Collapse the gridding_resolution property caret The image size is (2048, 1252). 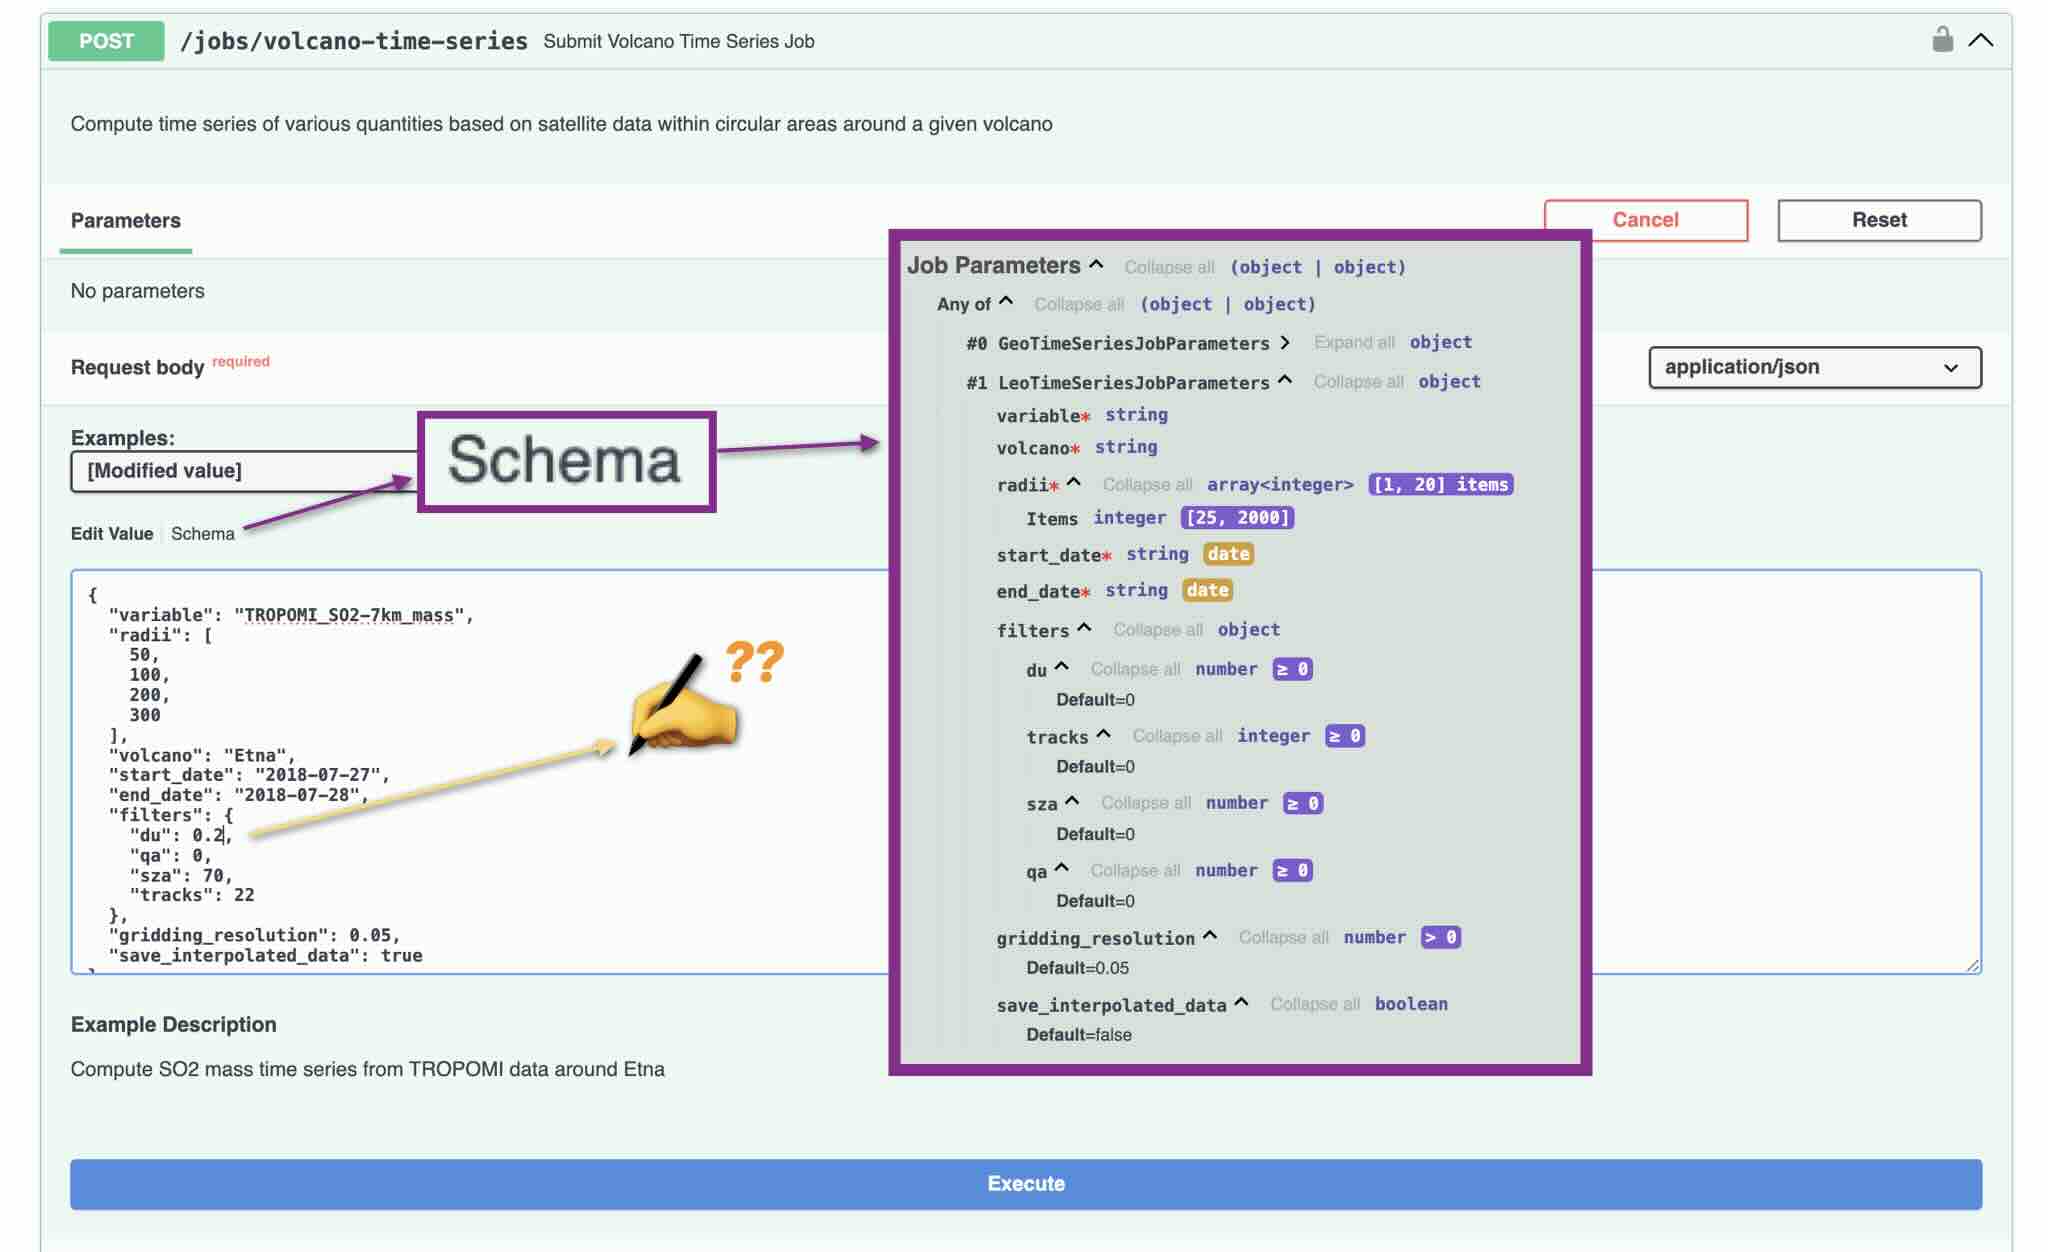pos(1210,936)
